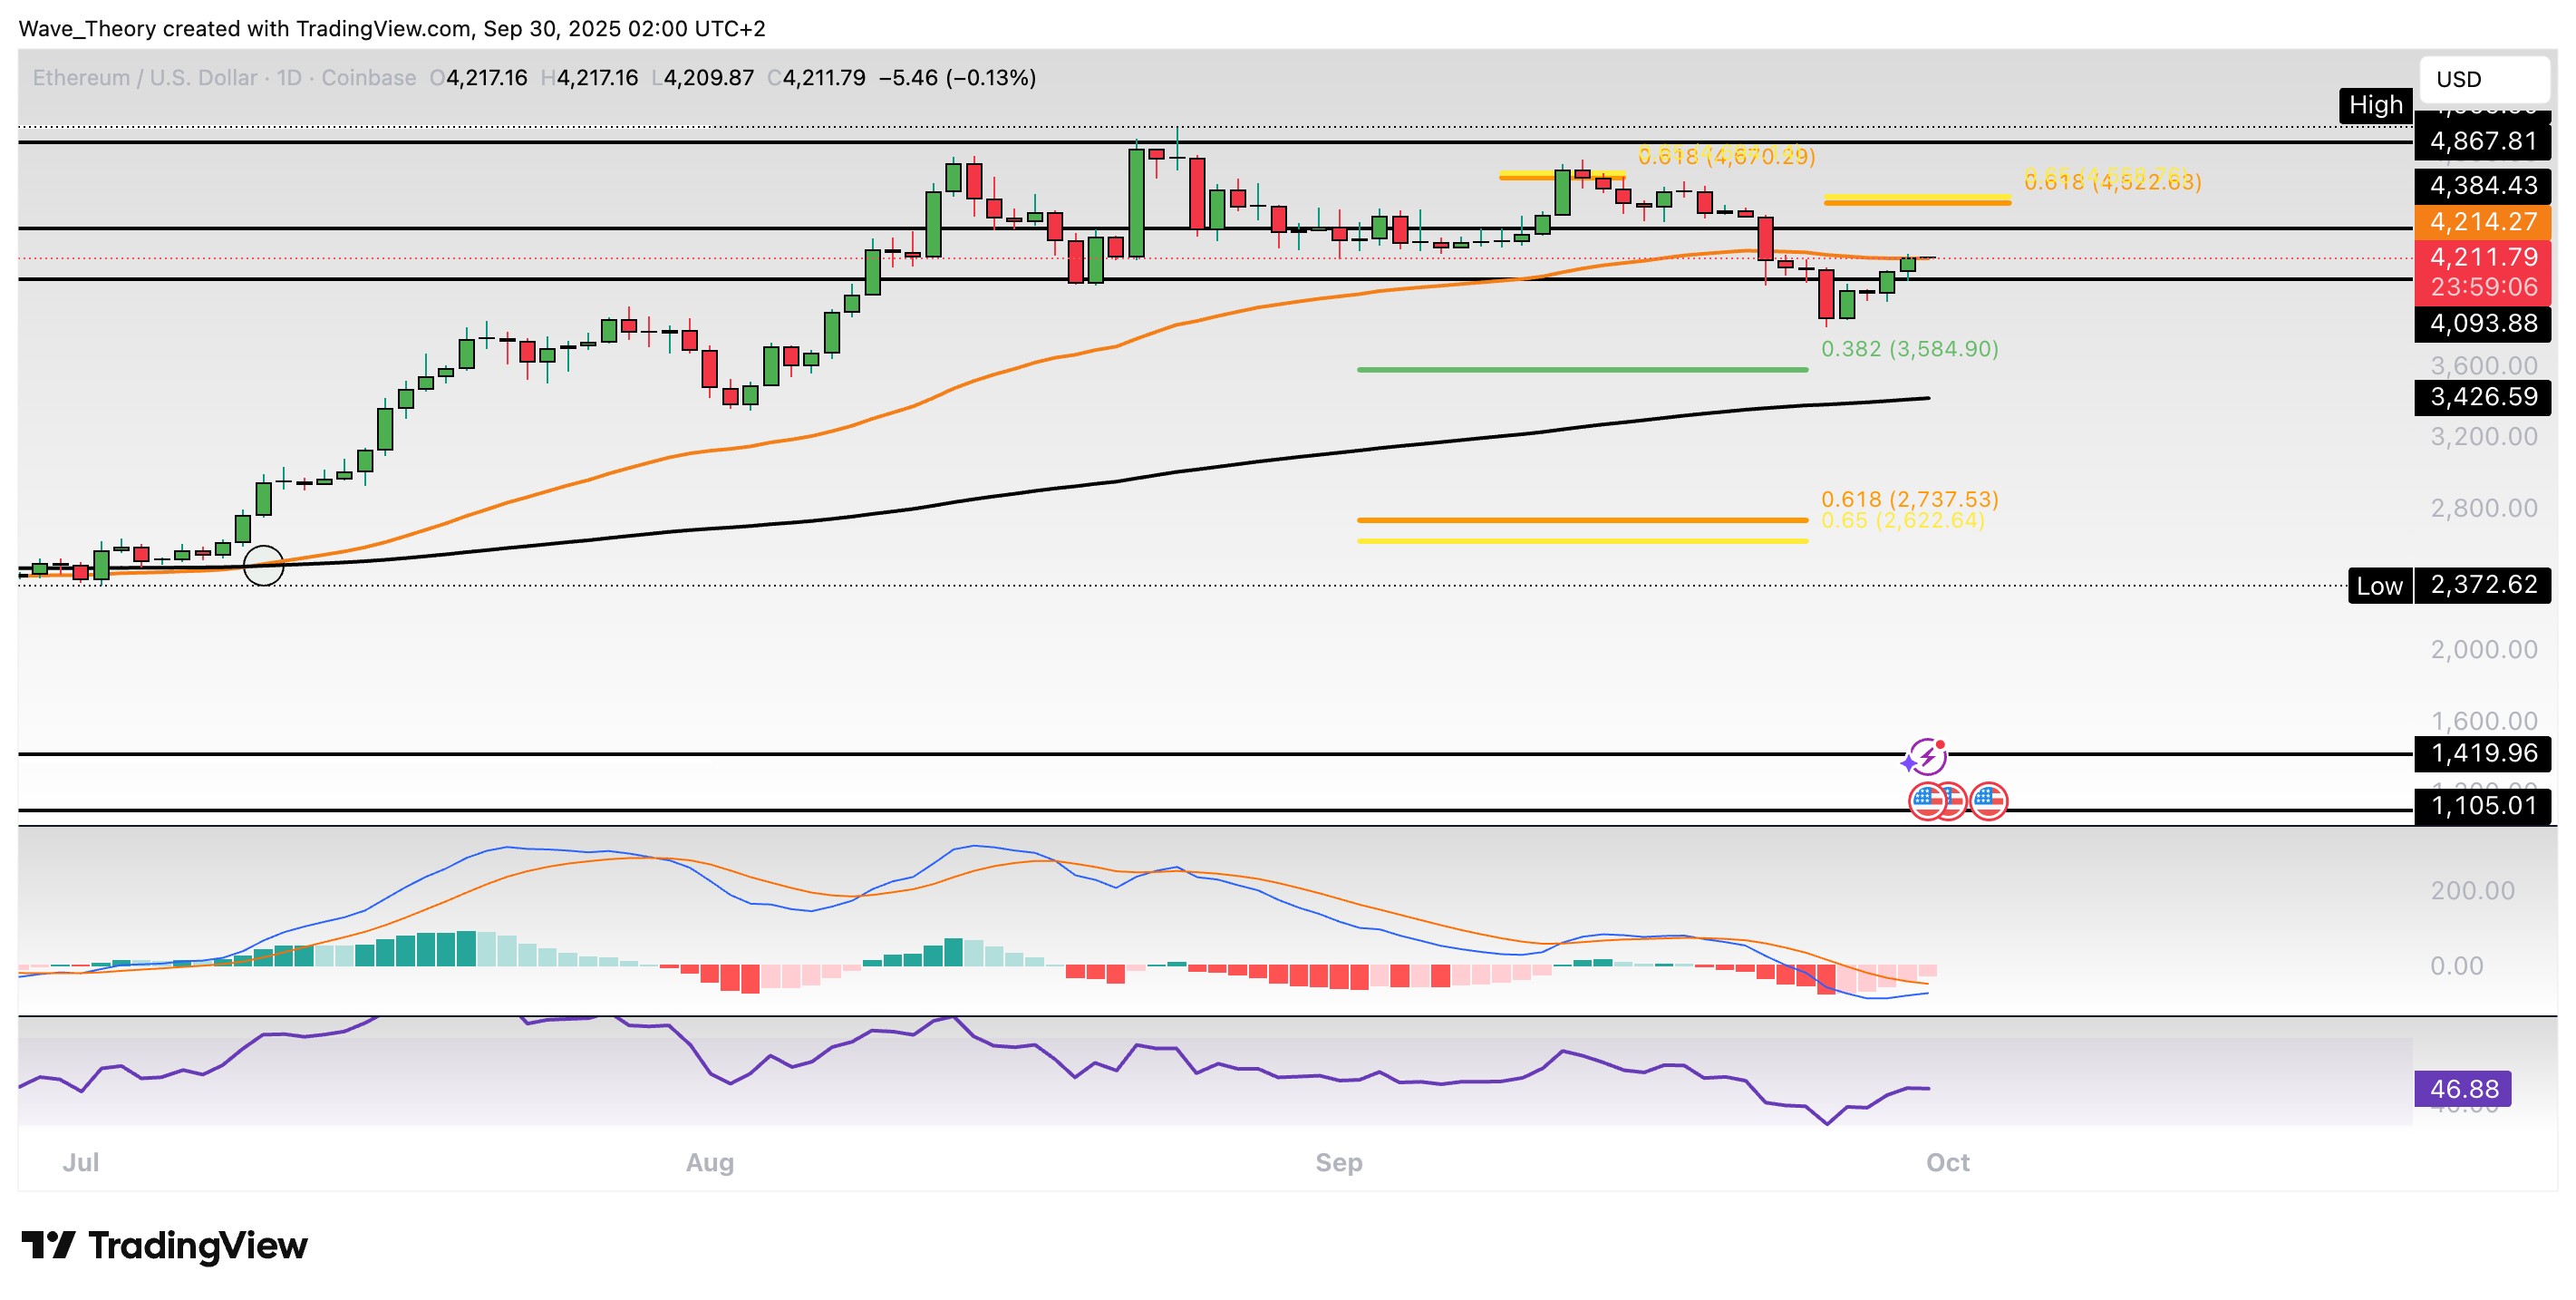This screenshot has width=2576, height=1300.
Task: Open the 1D timeframe selector
Action: coord(291,78)
